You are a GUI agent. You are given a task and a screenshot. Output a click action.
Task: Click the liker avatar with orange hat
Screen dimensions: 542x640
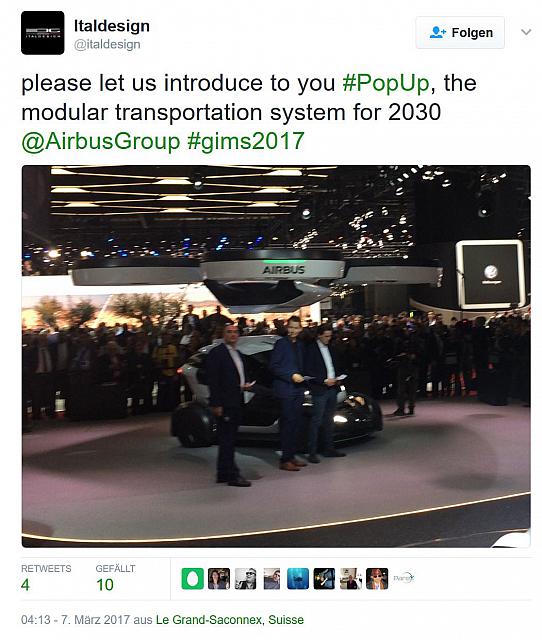point(377,578)
